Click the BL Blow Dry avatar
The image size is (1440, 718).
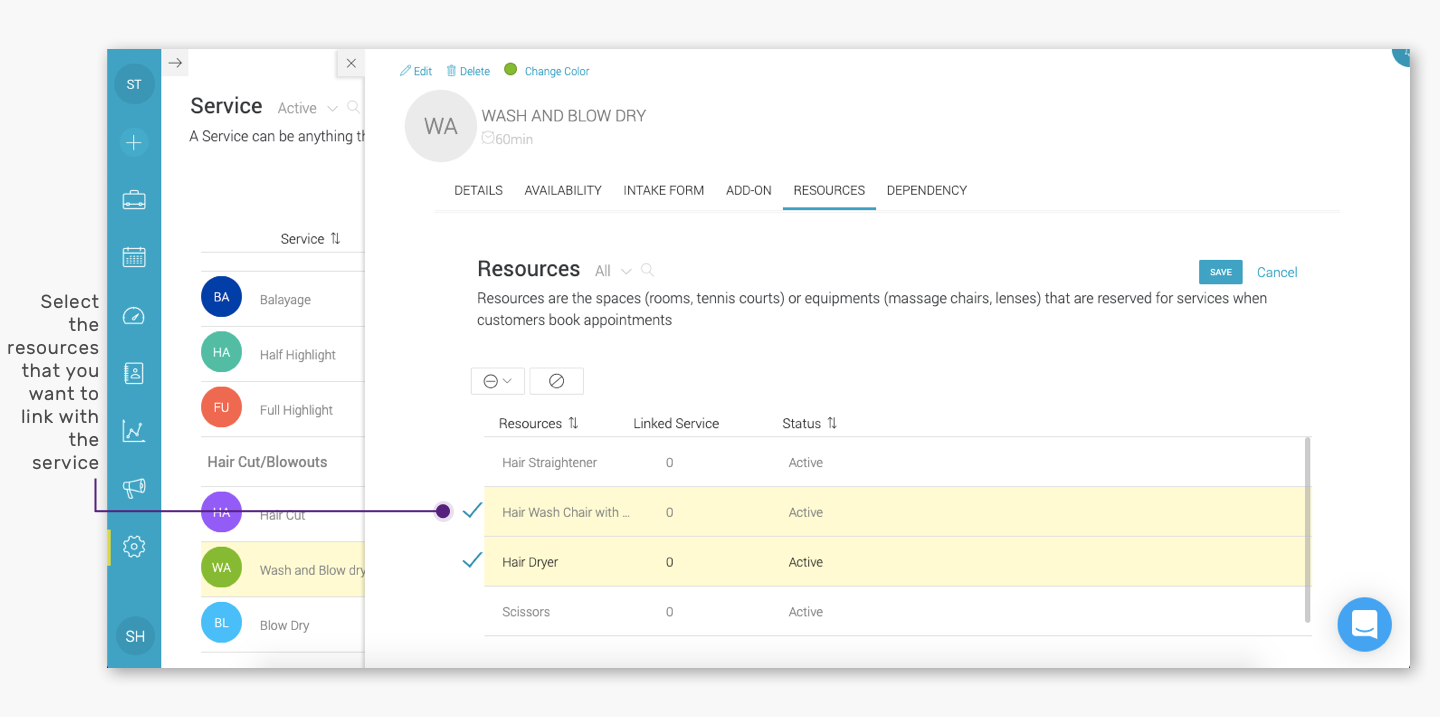pos(221,622)
